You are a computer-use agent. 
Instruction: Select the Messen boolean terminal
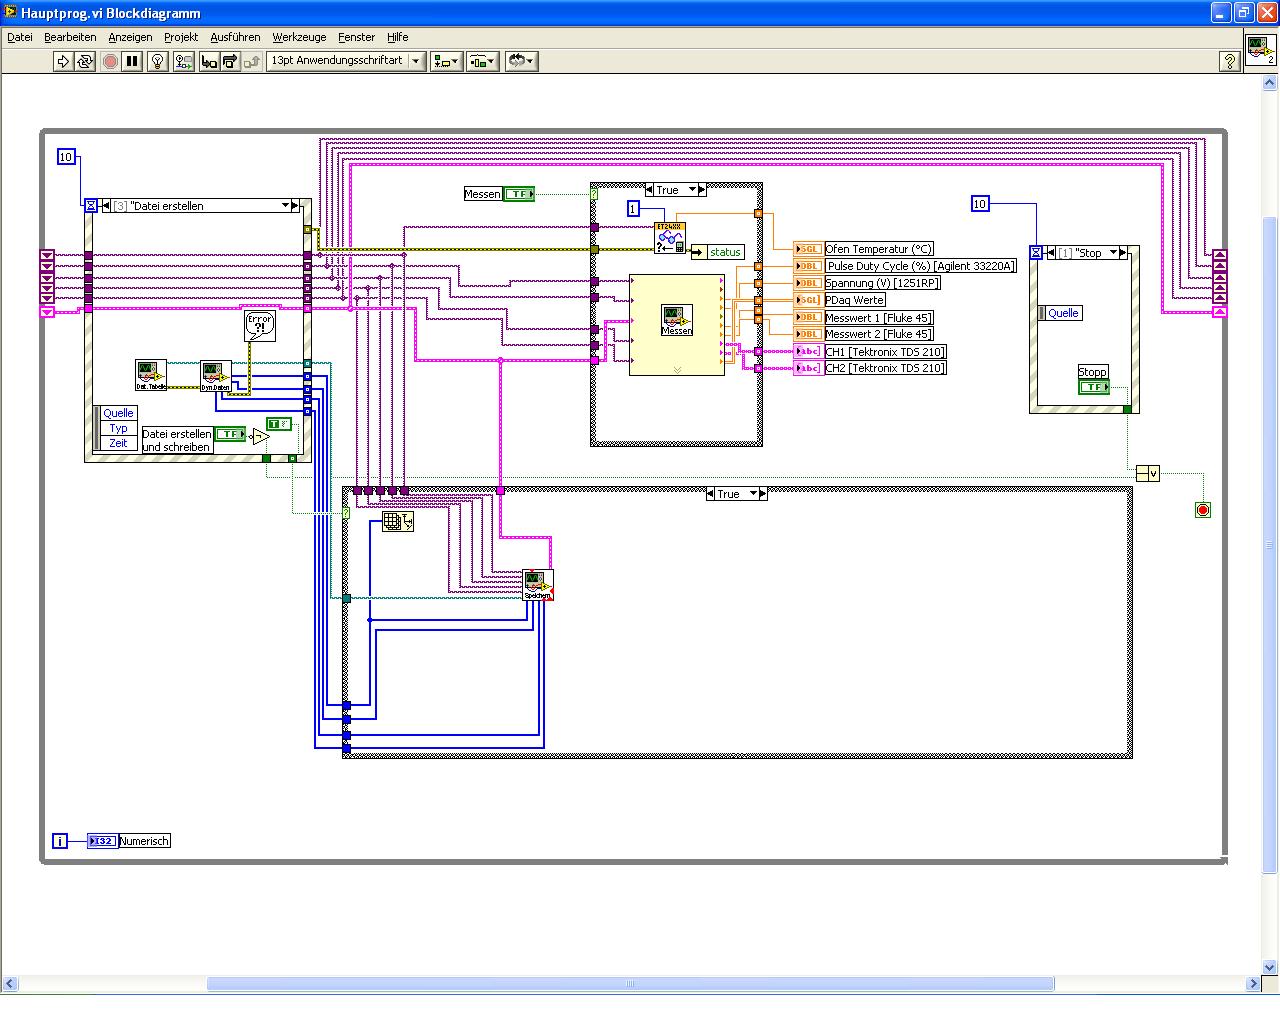(519, 194)
